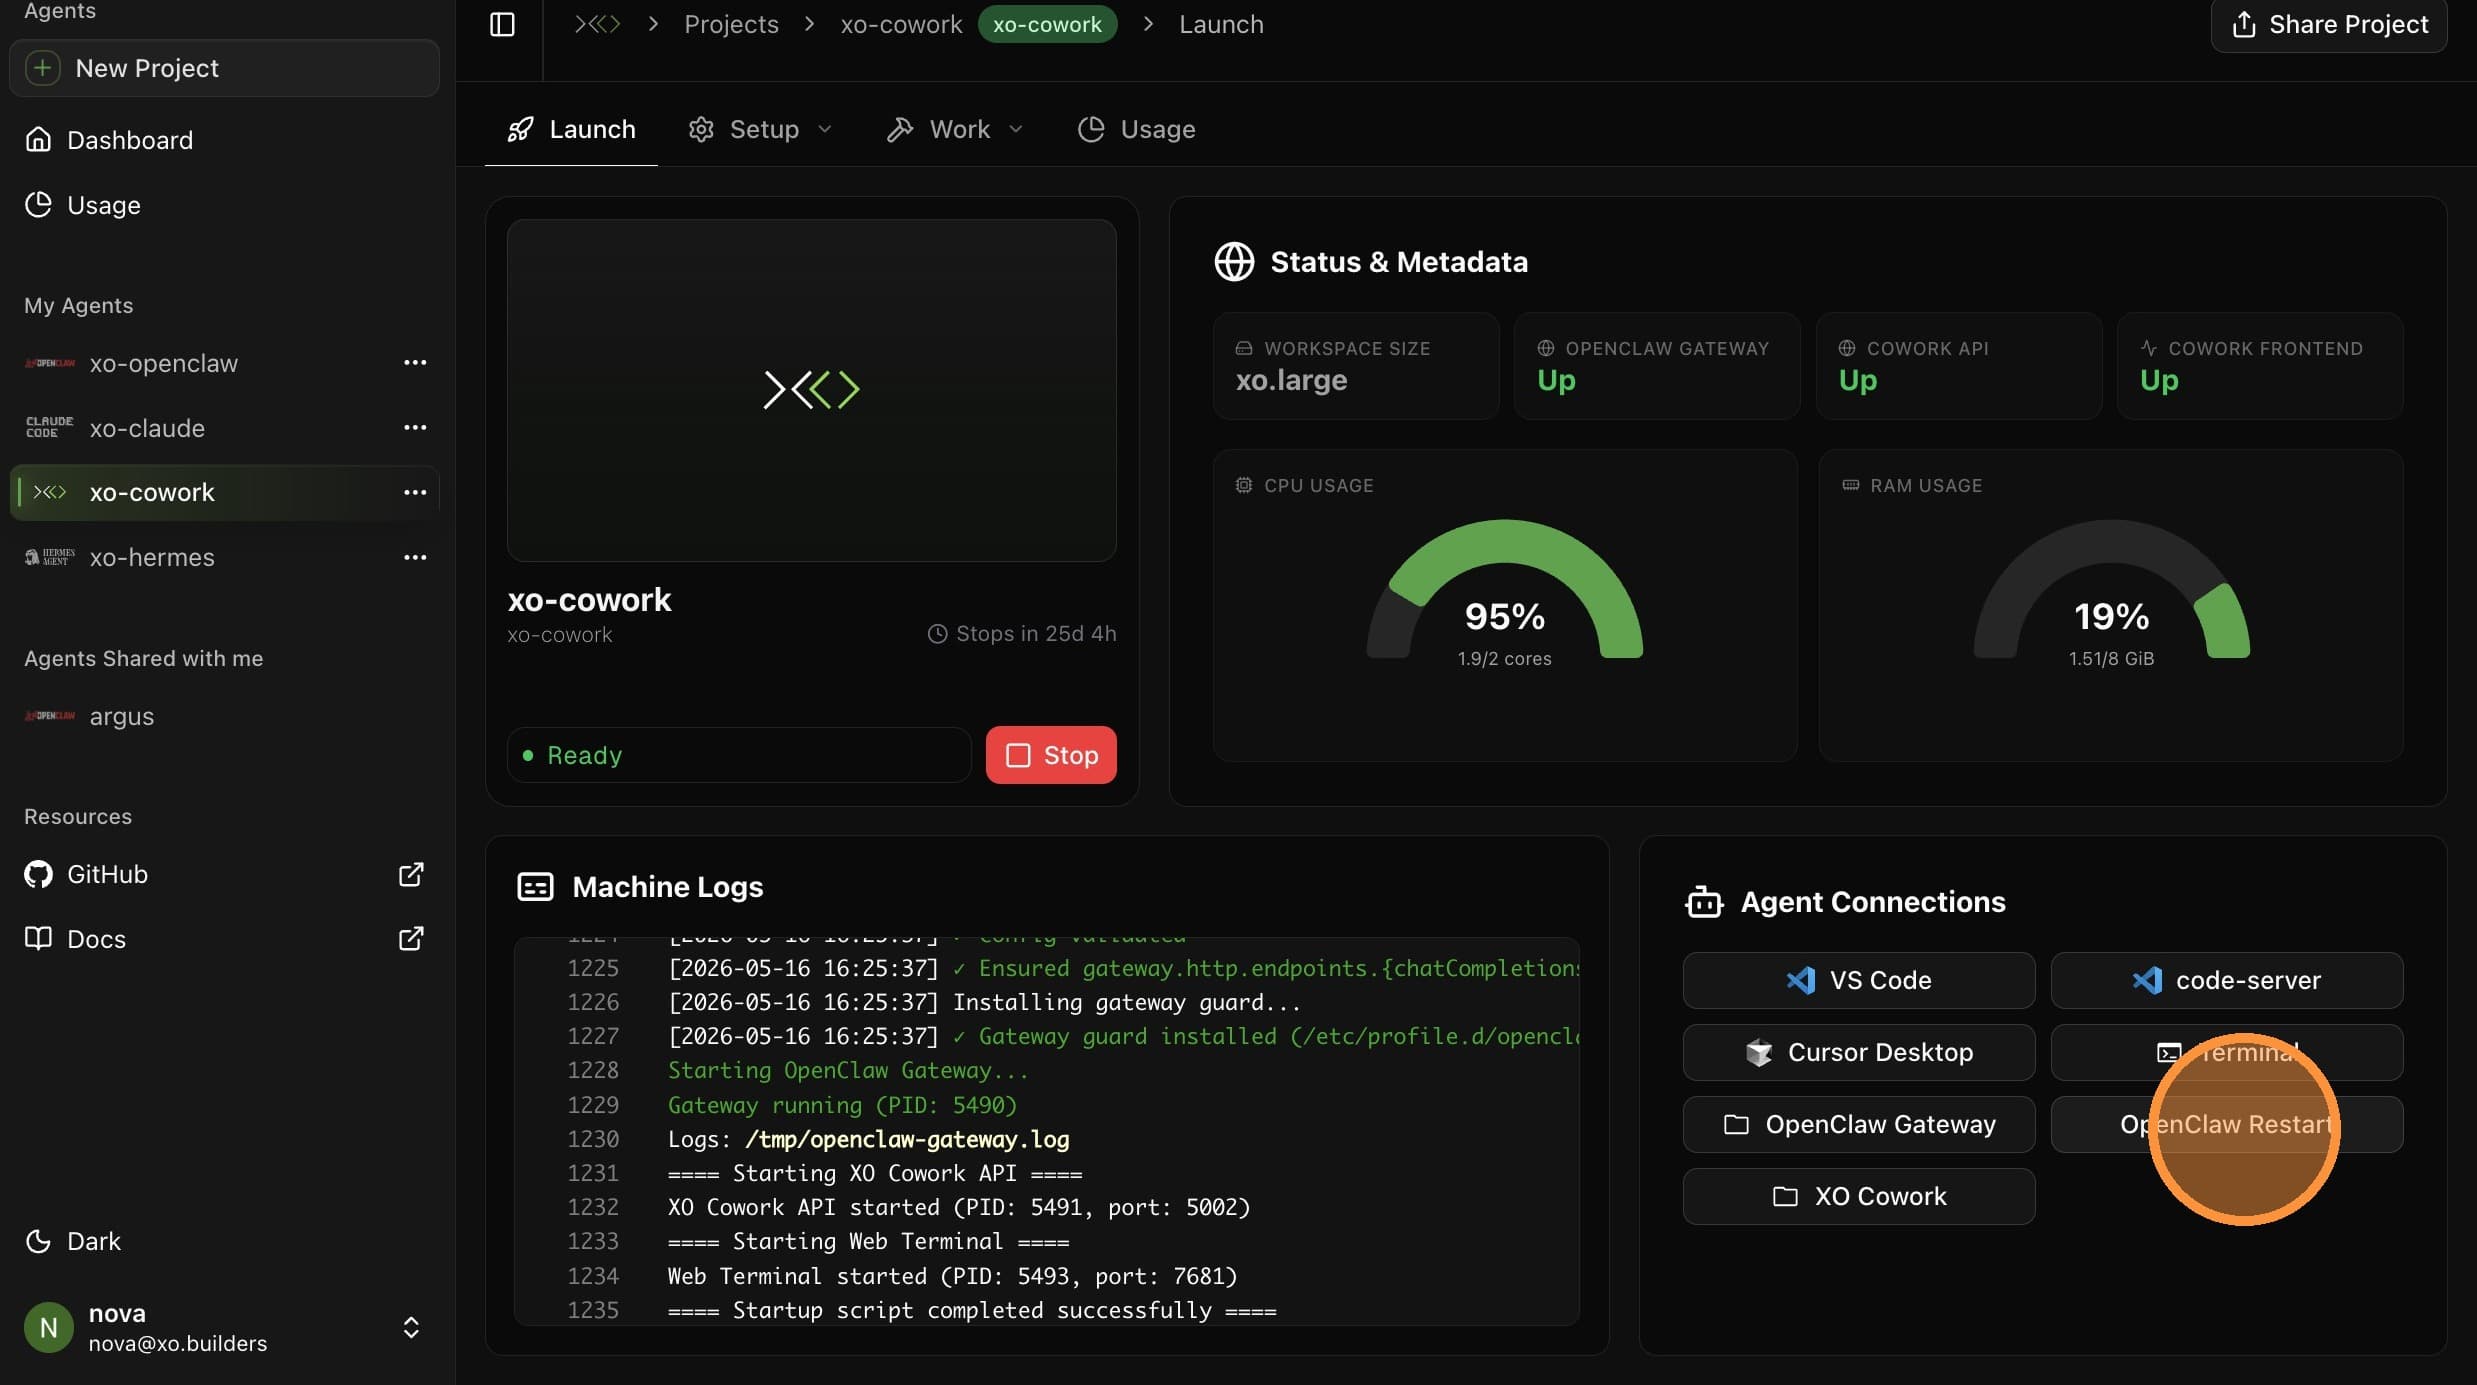Click the xo-openclaw agent logo
2477x1385 pixels.
point(49,363)
